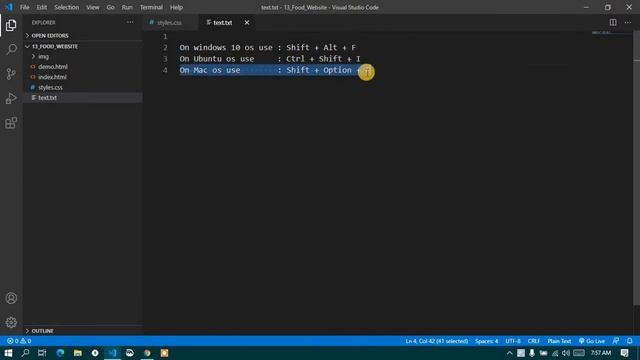Click the network tray icon
The height and width of the screenshot is (360, 640).
click(555, 353)
